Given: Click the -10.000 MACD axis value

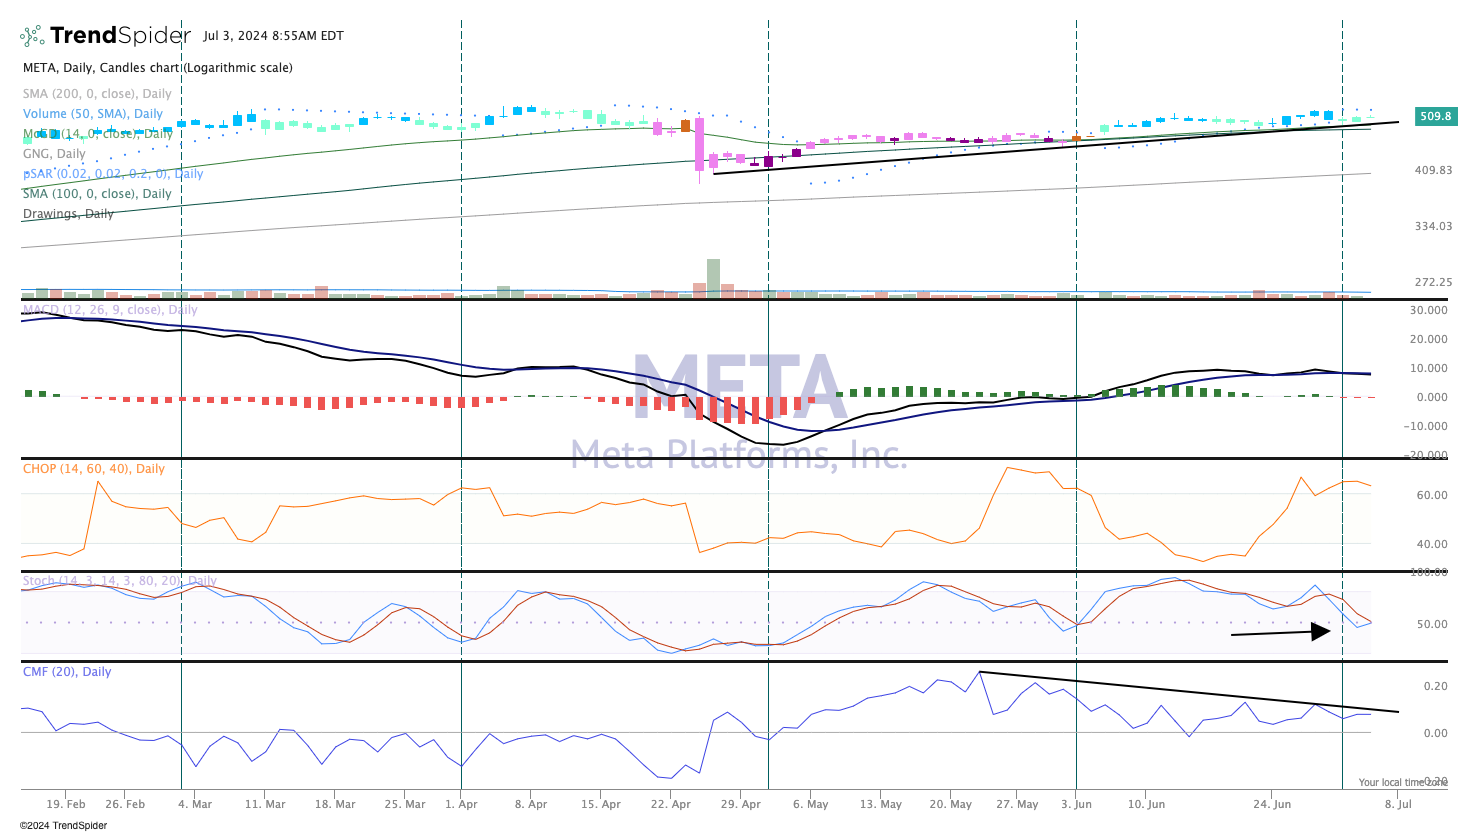Looking at the screenshot, I should coord(1427,426).
